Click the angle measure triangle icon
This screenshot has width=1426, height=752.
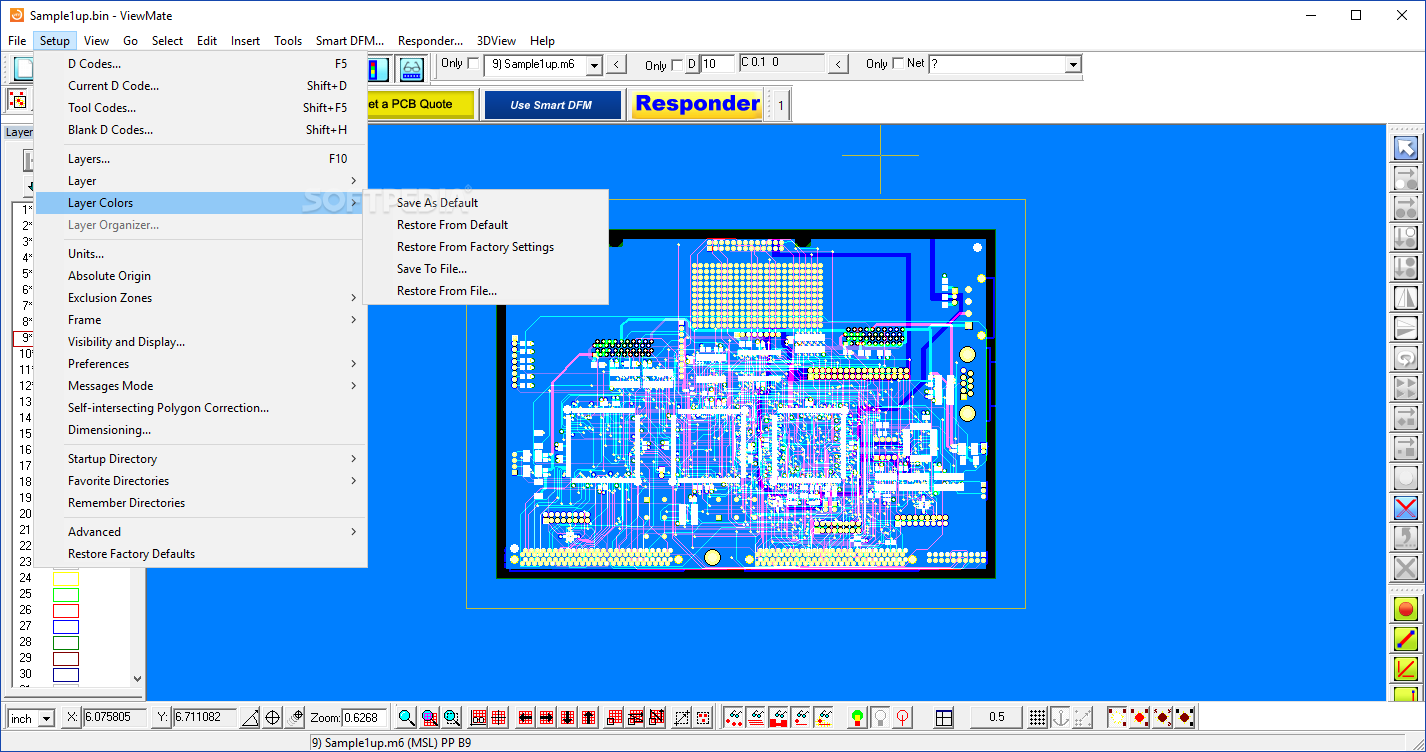250,717
